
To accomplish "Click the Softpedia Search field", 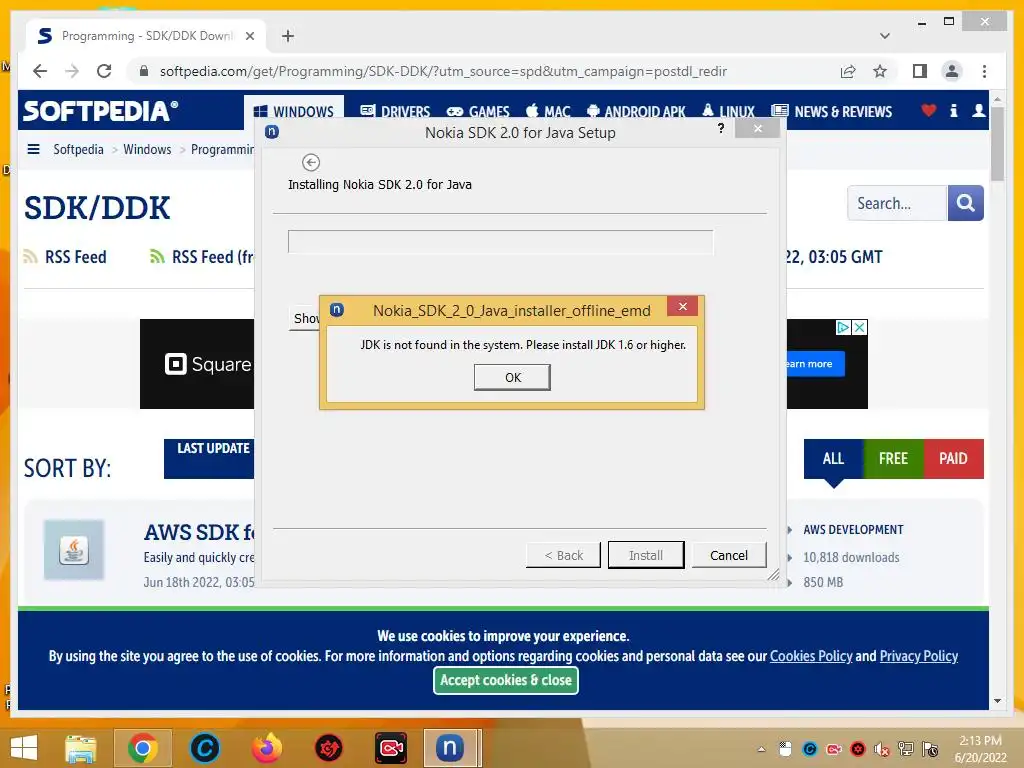I will [897, 203].
